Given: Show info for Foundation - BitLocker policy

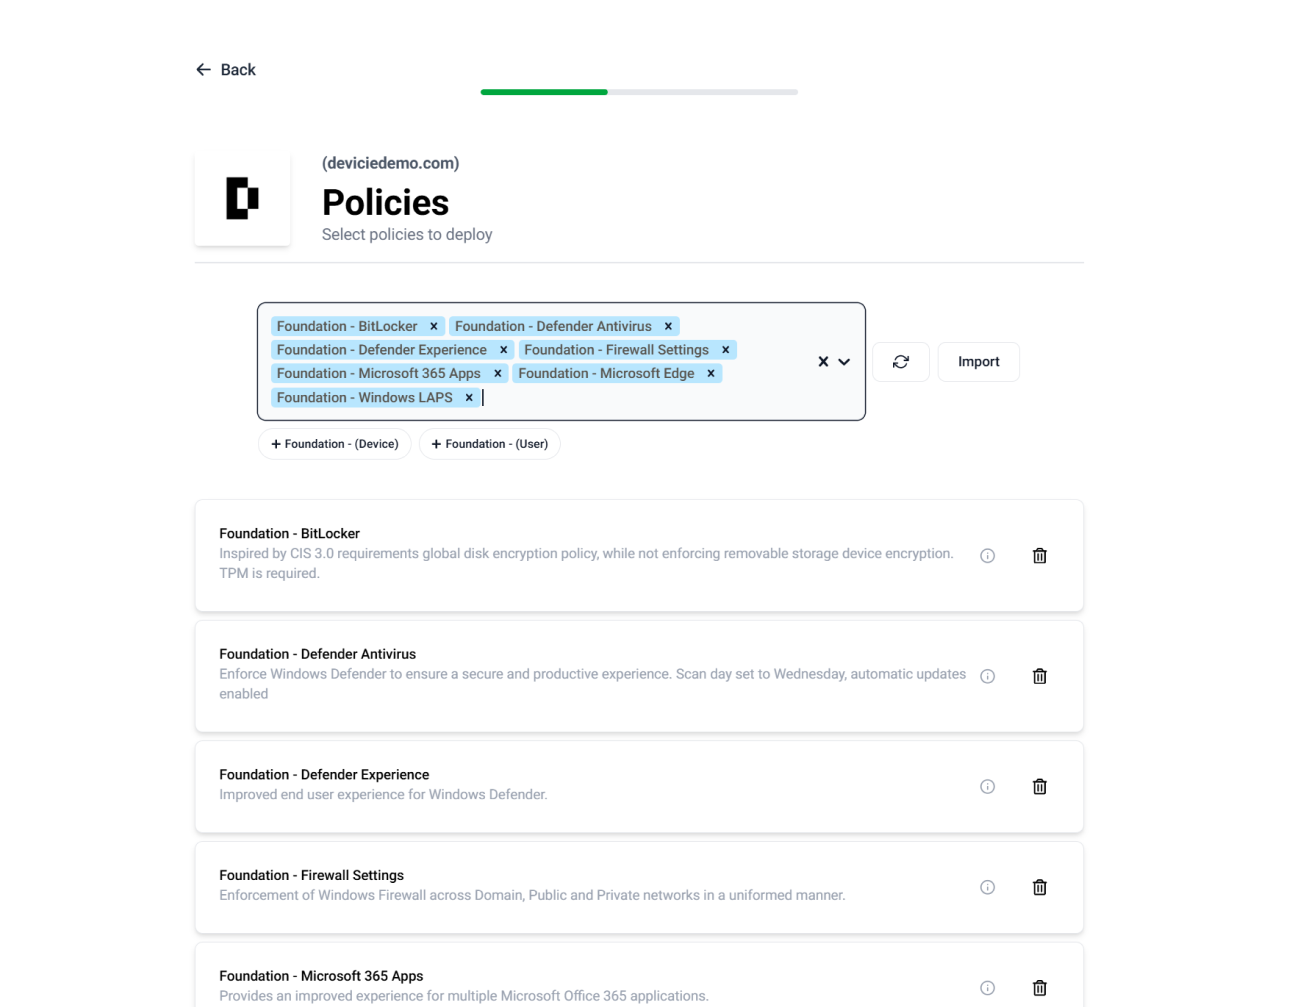Looking at the screenshot, I should (987, 556).
